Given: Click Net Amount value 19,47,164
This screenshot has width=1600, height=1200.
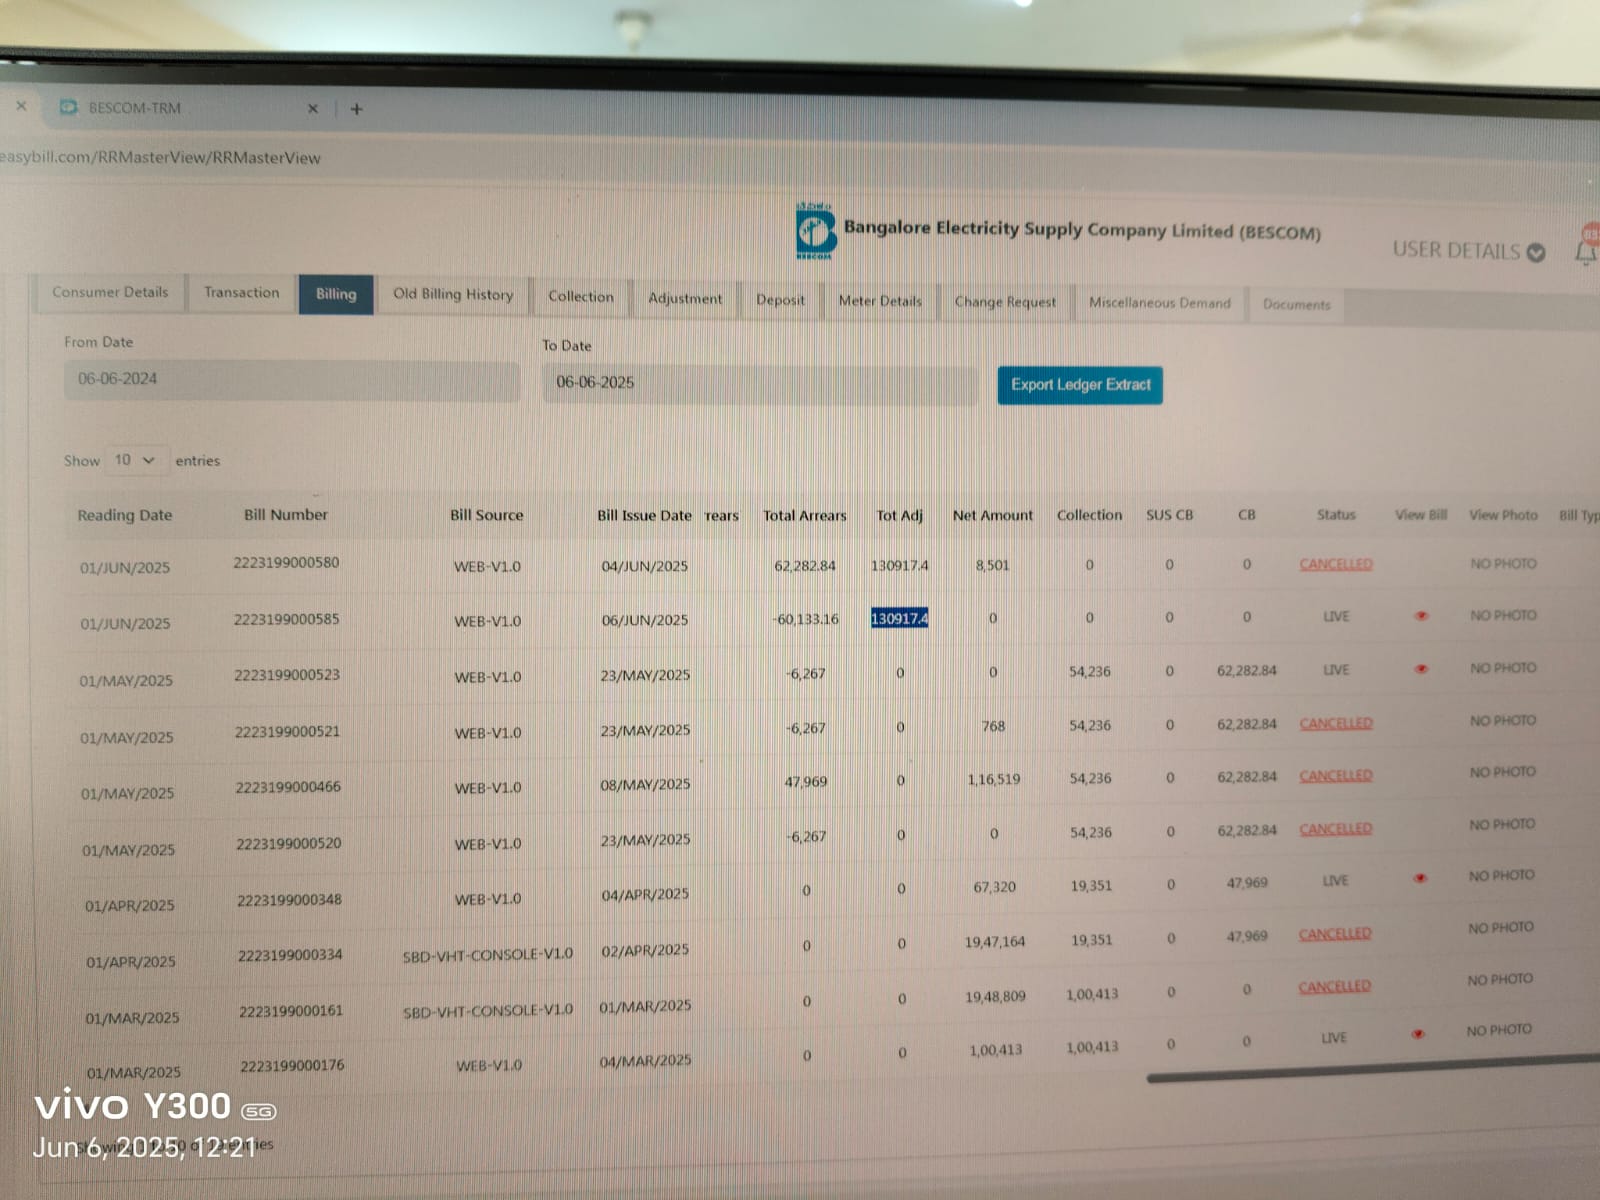Looking at the screenshot, I should tap(995, 941).
